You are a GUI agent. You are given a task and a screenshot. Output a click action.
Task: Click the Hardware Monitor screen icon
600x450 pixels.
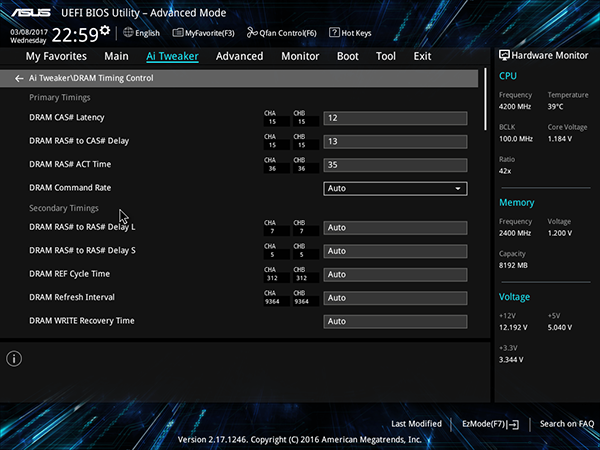[x=504, y=55]
